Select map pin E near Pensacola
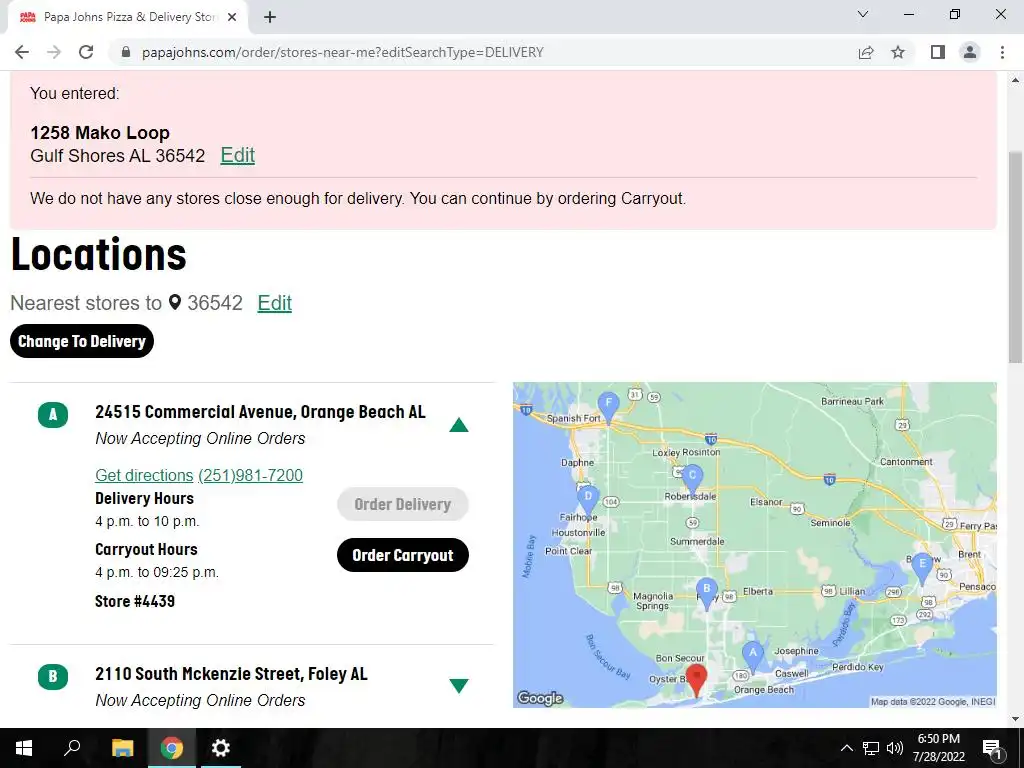Image resolution: width=1024 pixels, height=768 pixels. [x=922, y=568]
